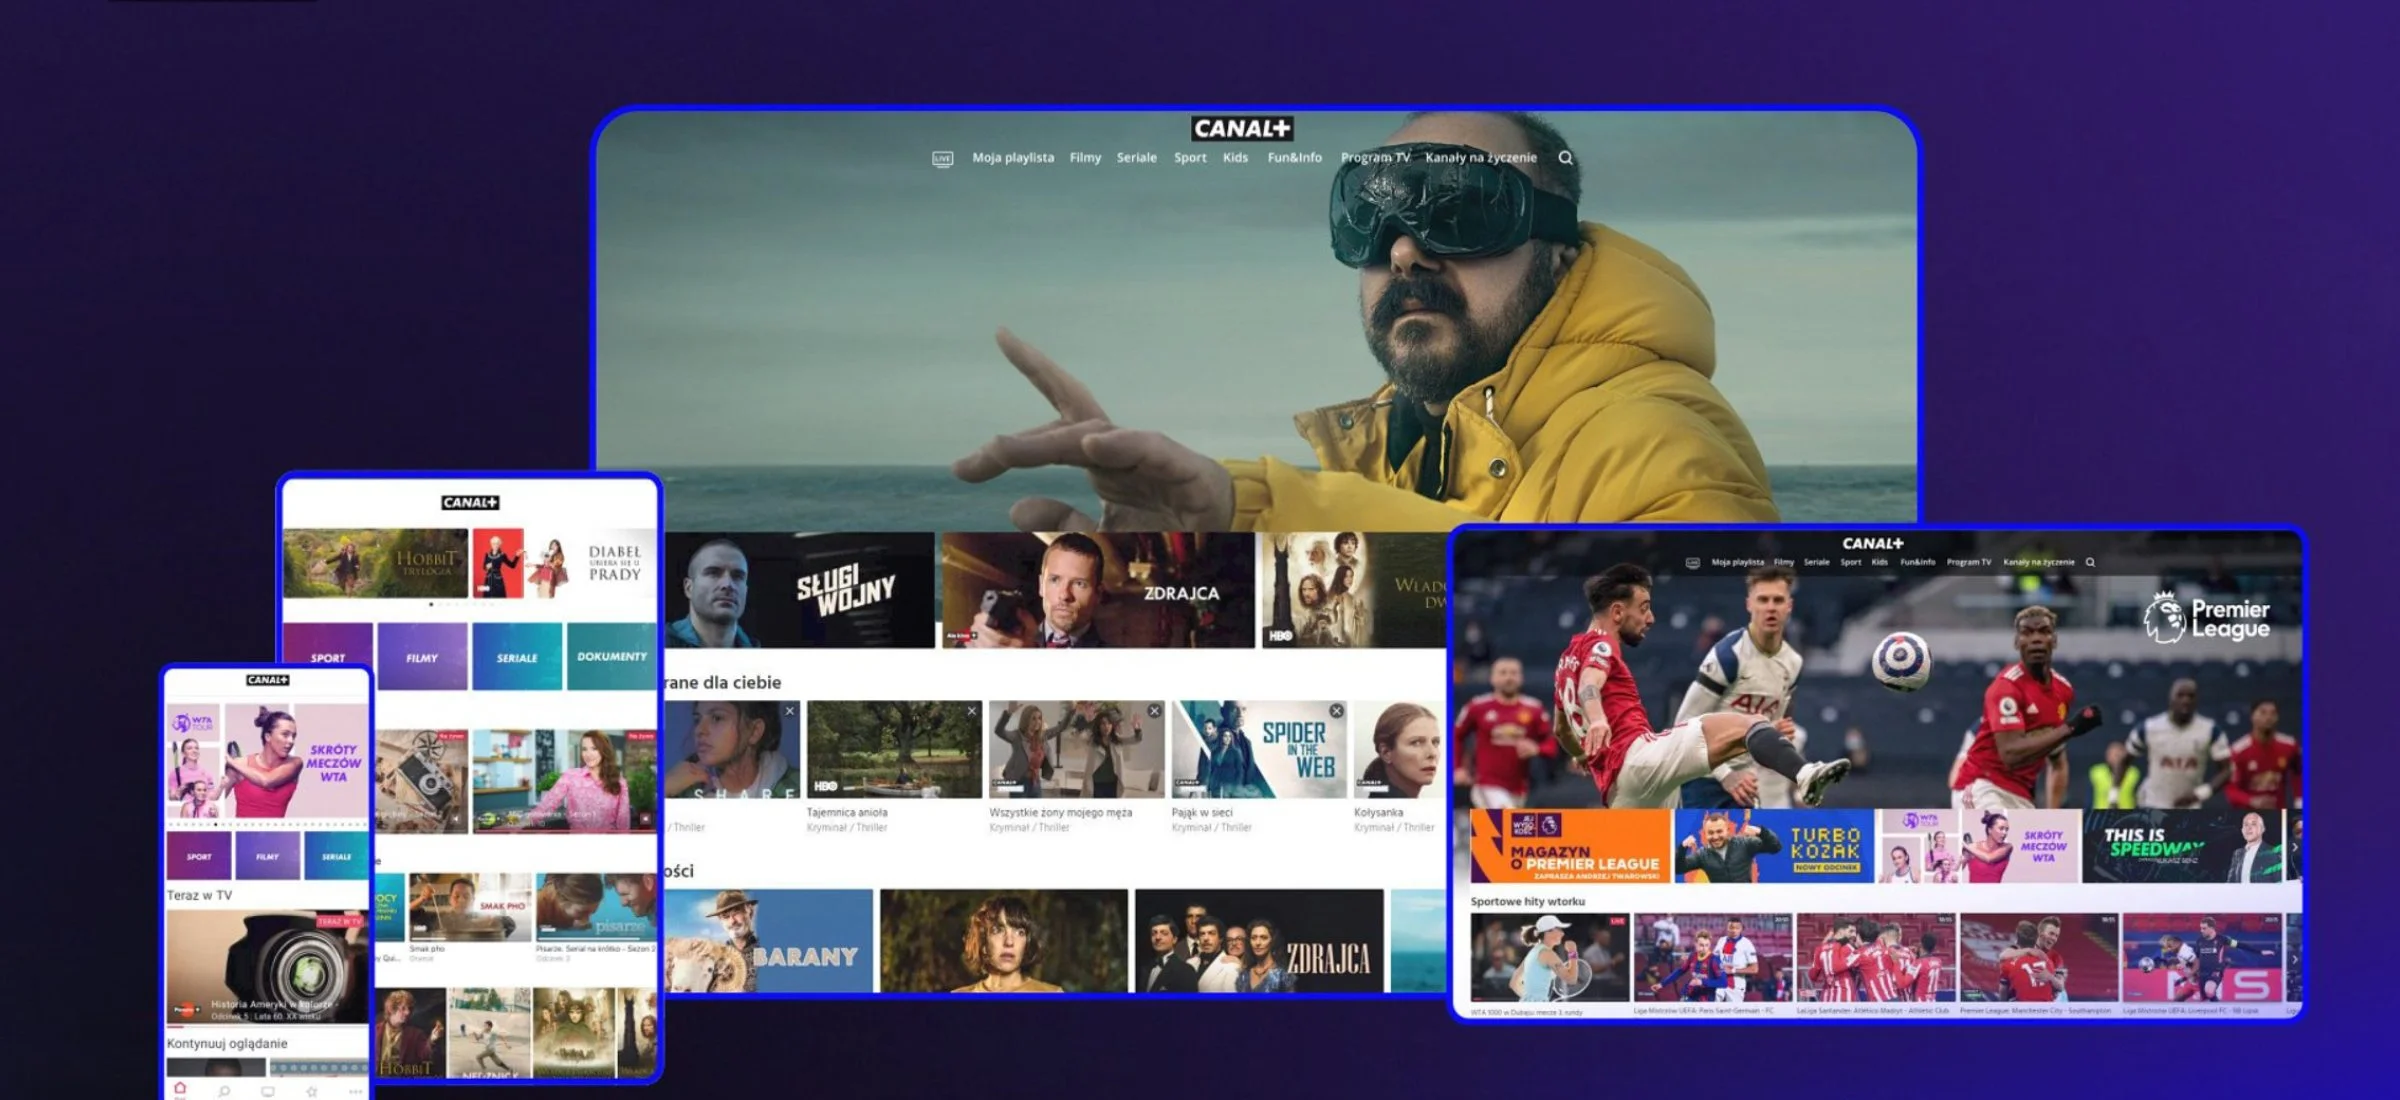2400x1100 pixels.
Task: Go to Sport in the main menu
Action: 1190,158
